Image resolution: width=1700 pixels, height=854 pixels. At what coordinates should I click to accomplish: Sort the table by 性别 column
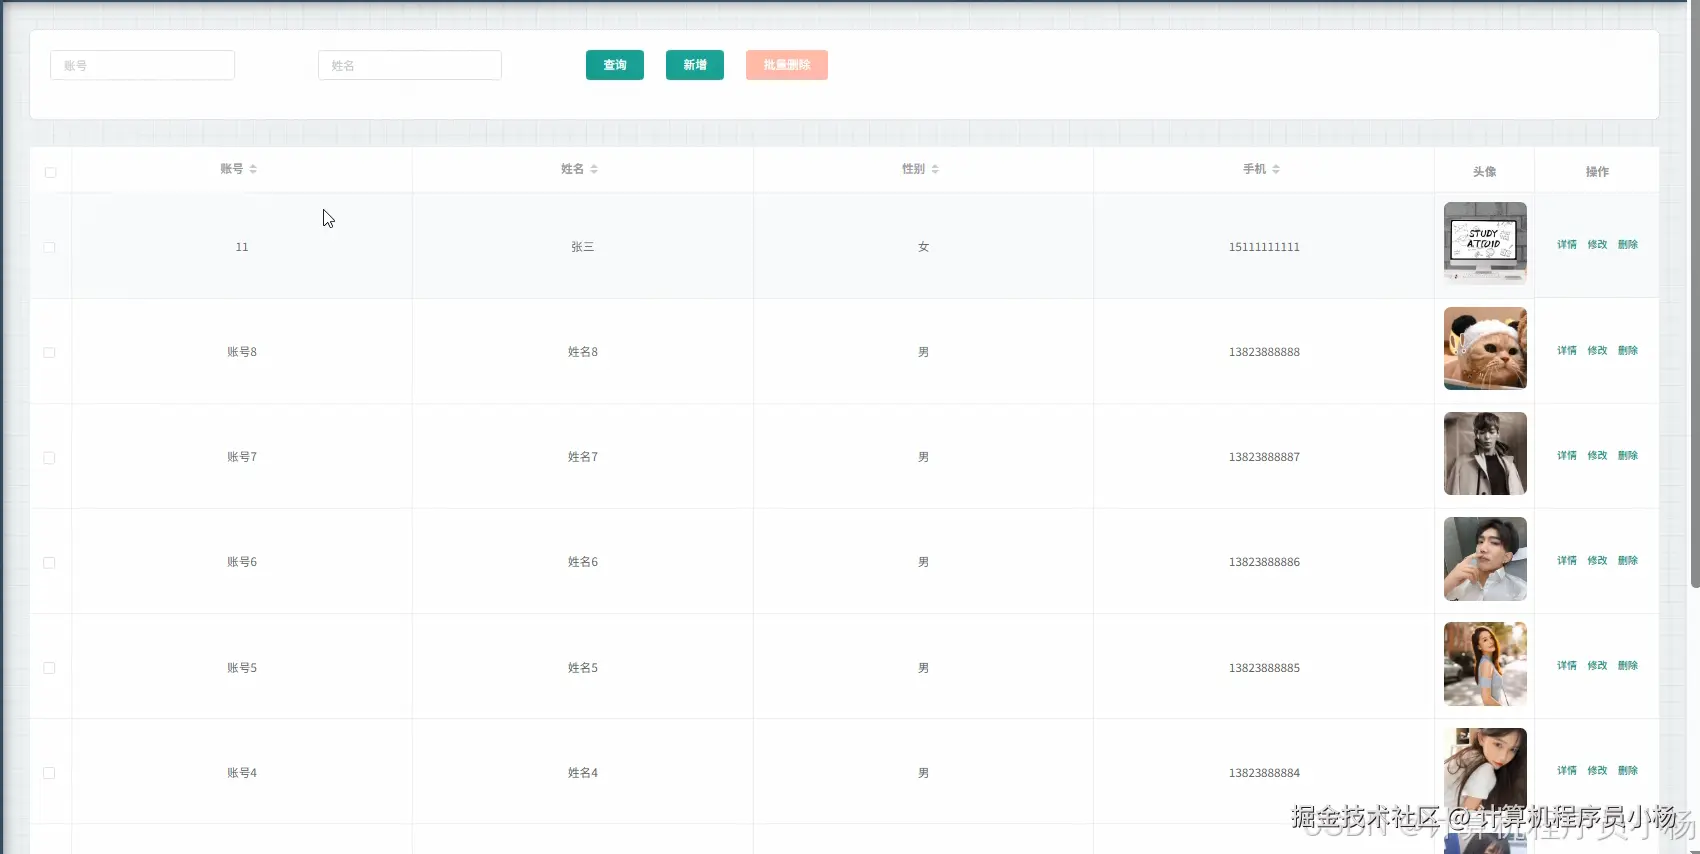coord(935,169)
